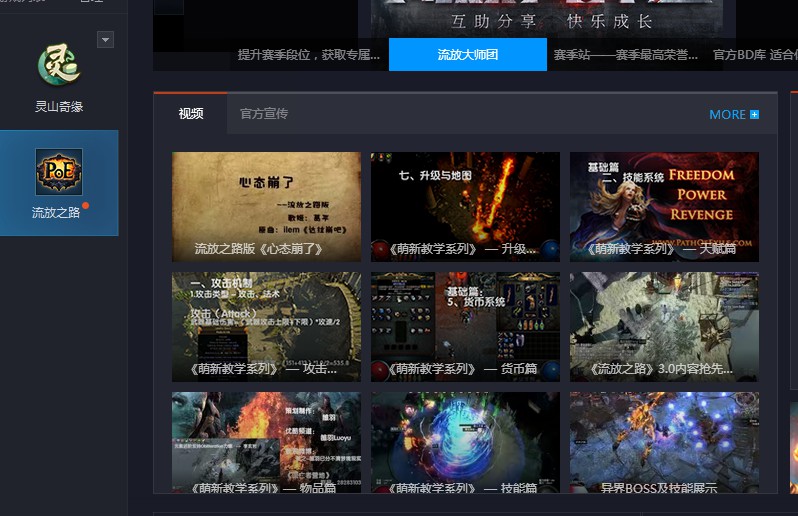Play the 攻击机制 tutorial video
This screenshot has height=516, width=798.
pyautogui.click(x=267, y=327)
